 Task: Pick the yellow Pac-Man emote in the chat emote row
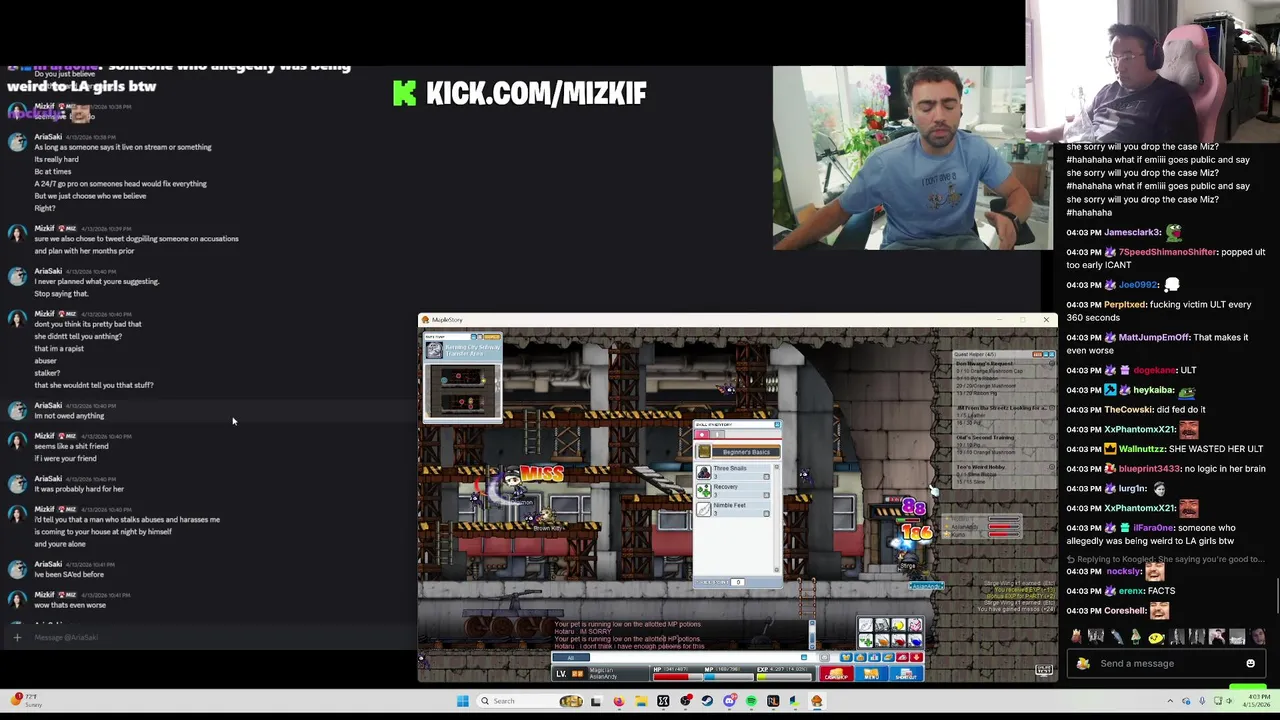point(1156,638)
